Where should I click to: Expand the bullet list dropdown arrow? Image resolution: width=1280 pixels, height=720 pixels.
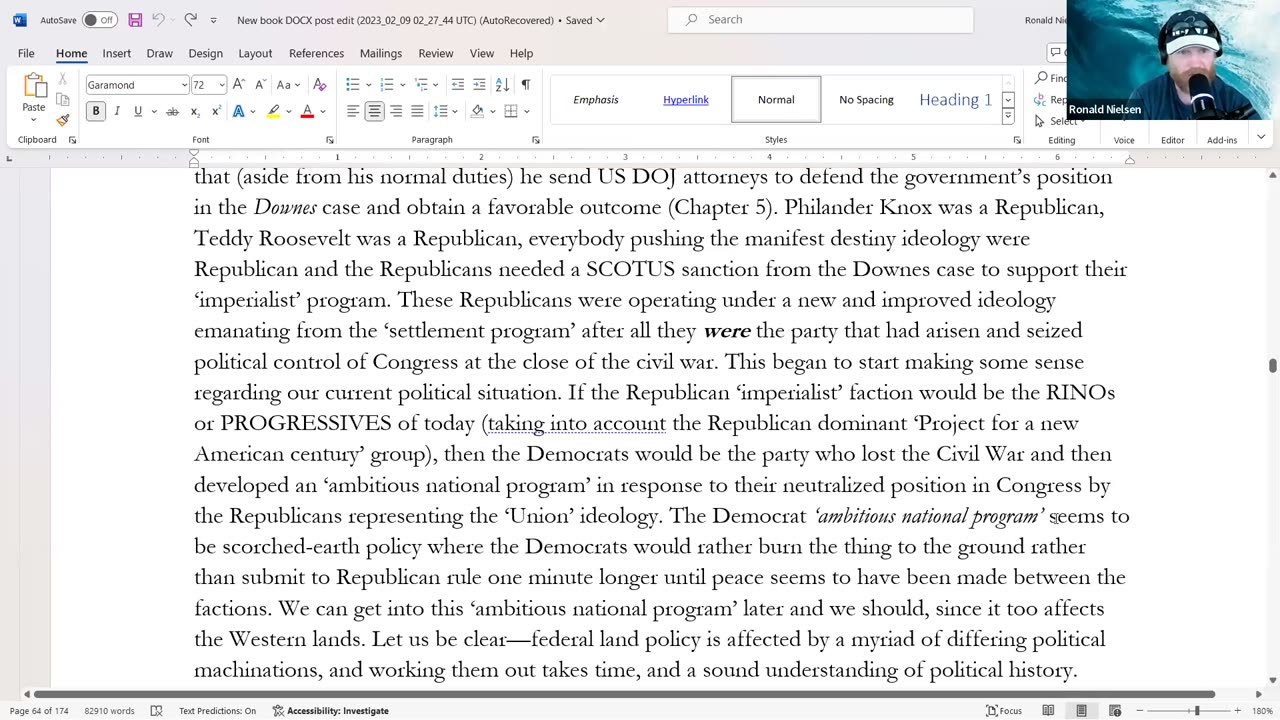pos(369,85)
